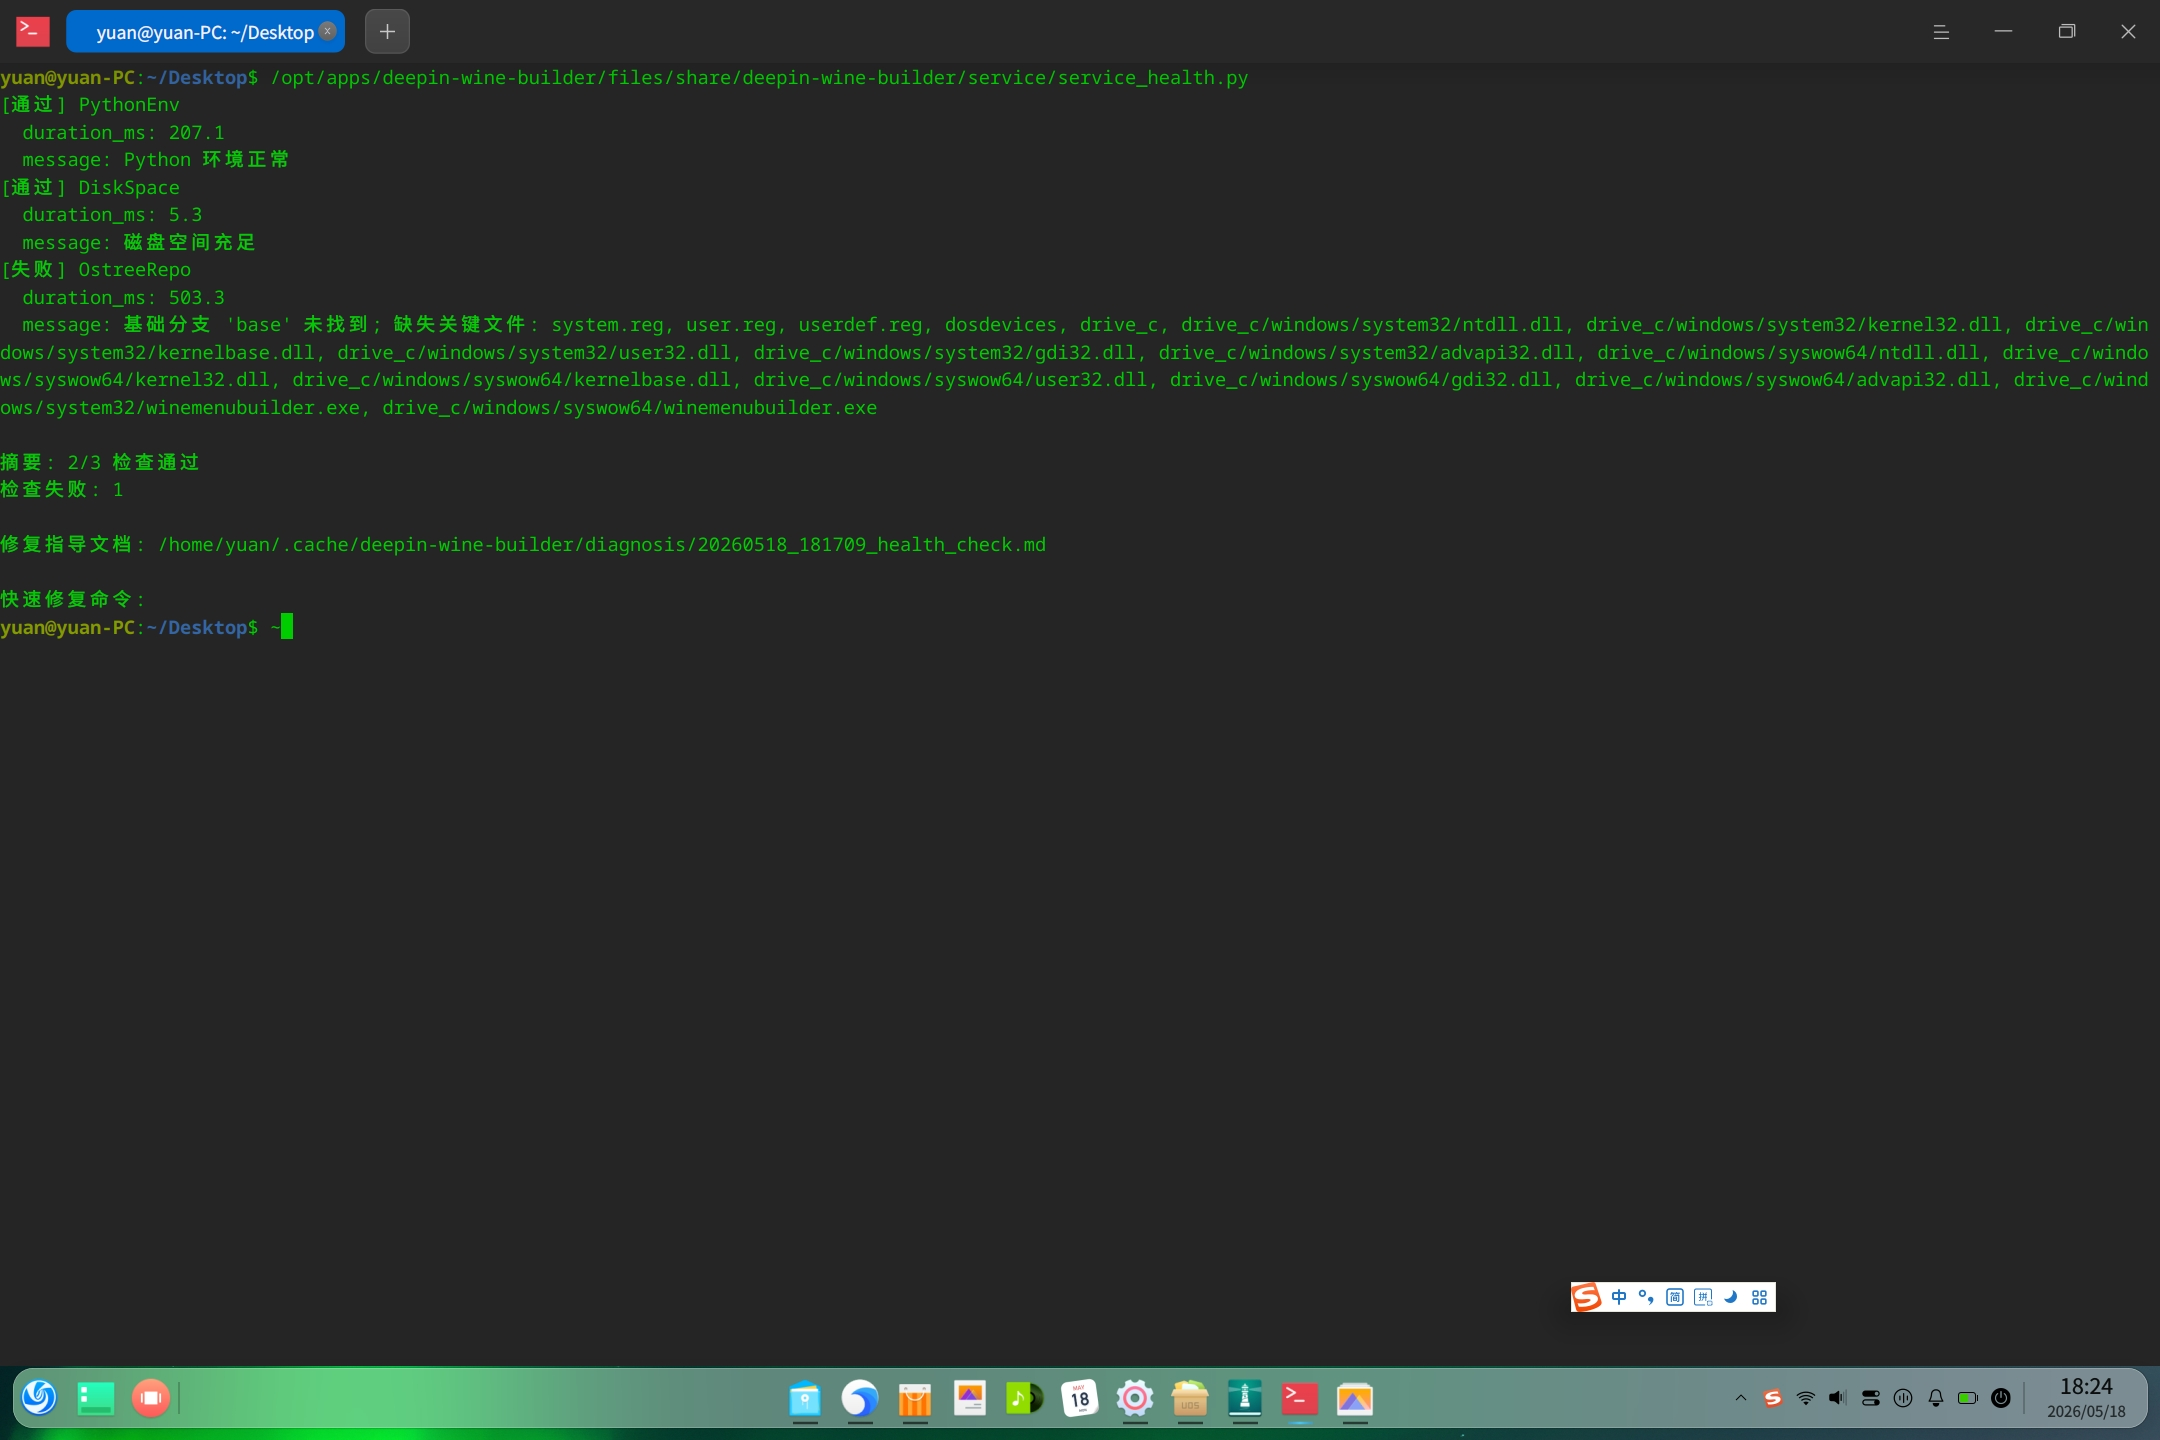This screenshot has width=2160, height=1440.
Task: Open Control Center gear in dock
Action: click(x=1135, y=1399)
